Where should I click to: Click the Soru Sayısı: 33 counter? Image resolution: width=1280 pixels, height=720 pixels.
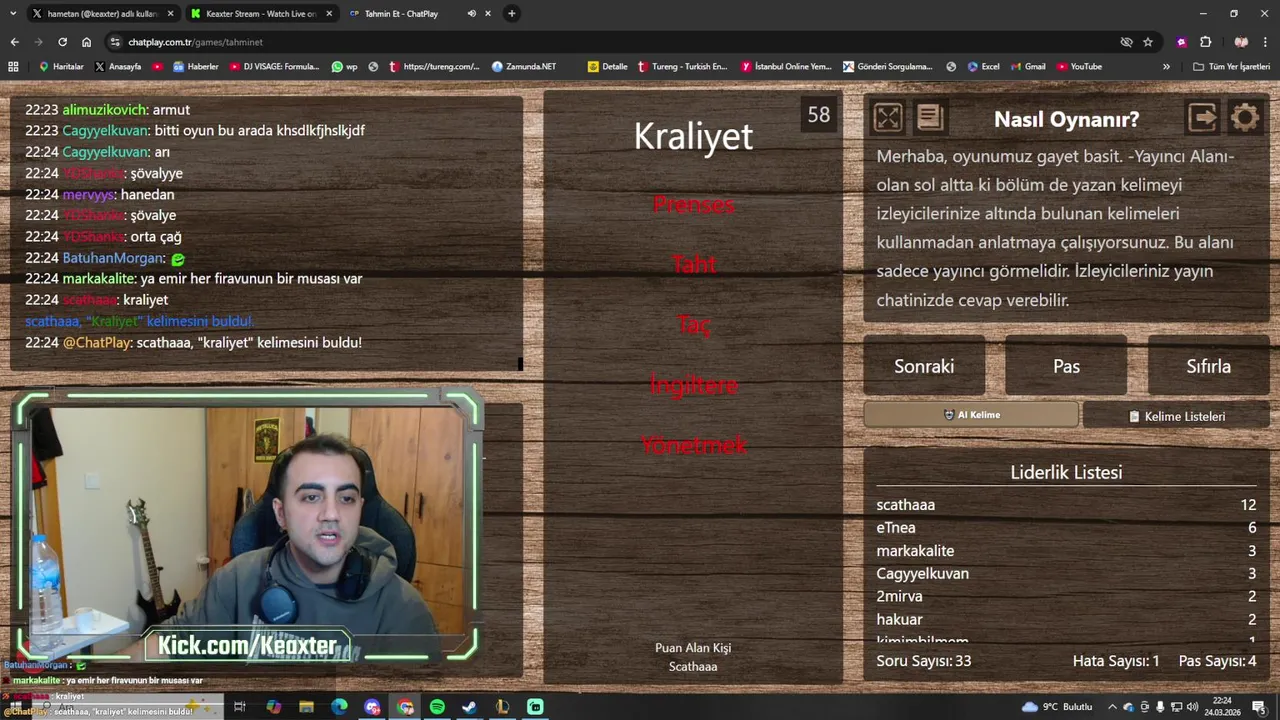click(x=923, y=661)
